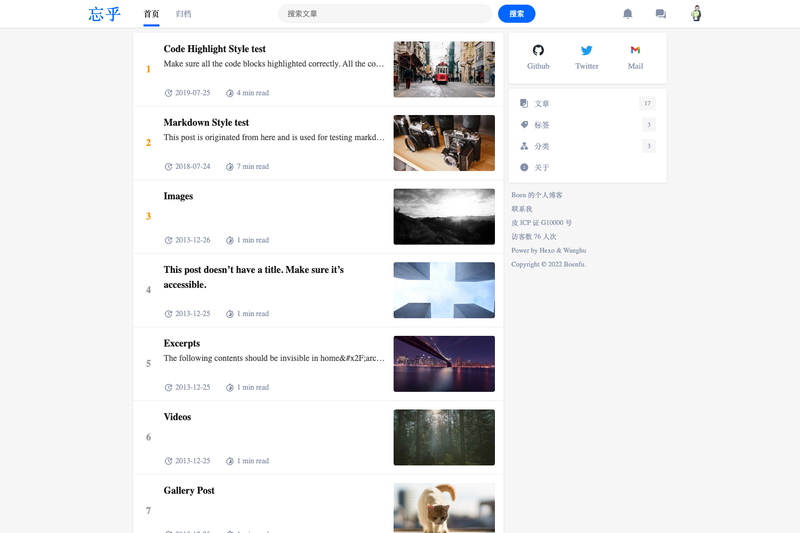Click the 关于 about info icon

point(524,167)
